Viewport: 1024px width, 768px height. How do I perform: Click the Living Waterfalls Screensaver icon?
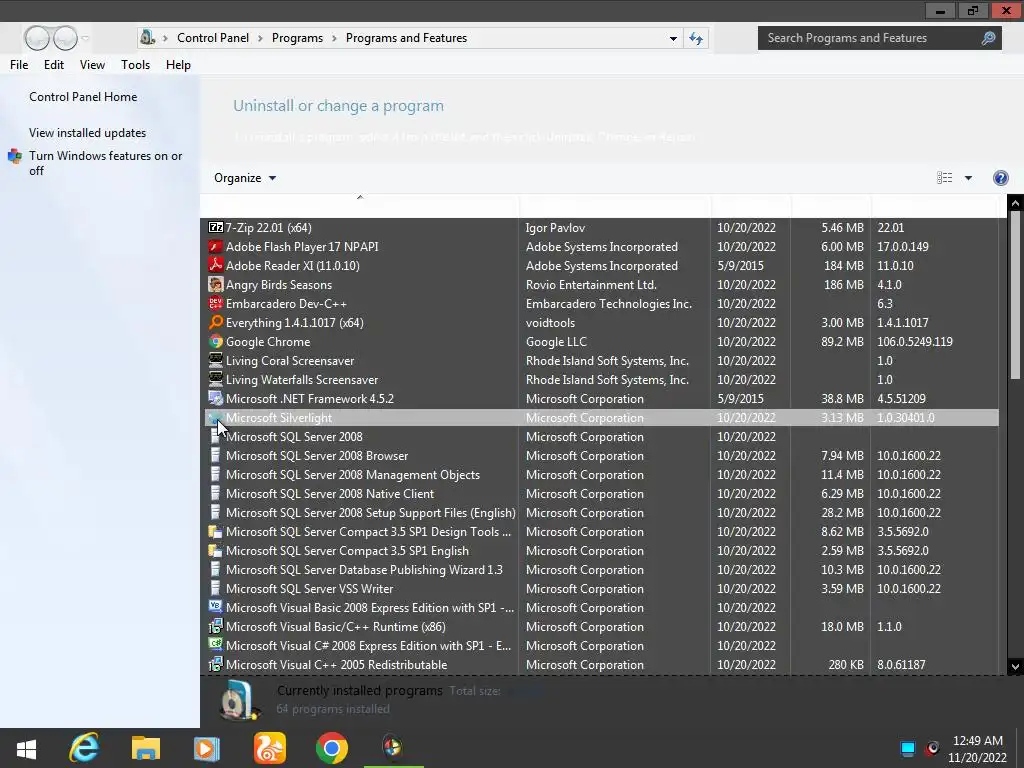click(216, 379)
